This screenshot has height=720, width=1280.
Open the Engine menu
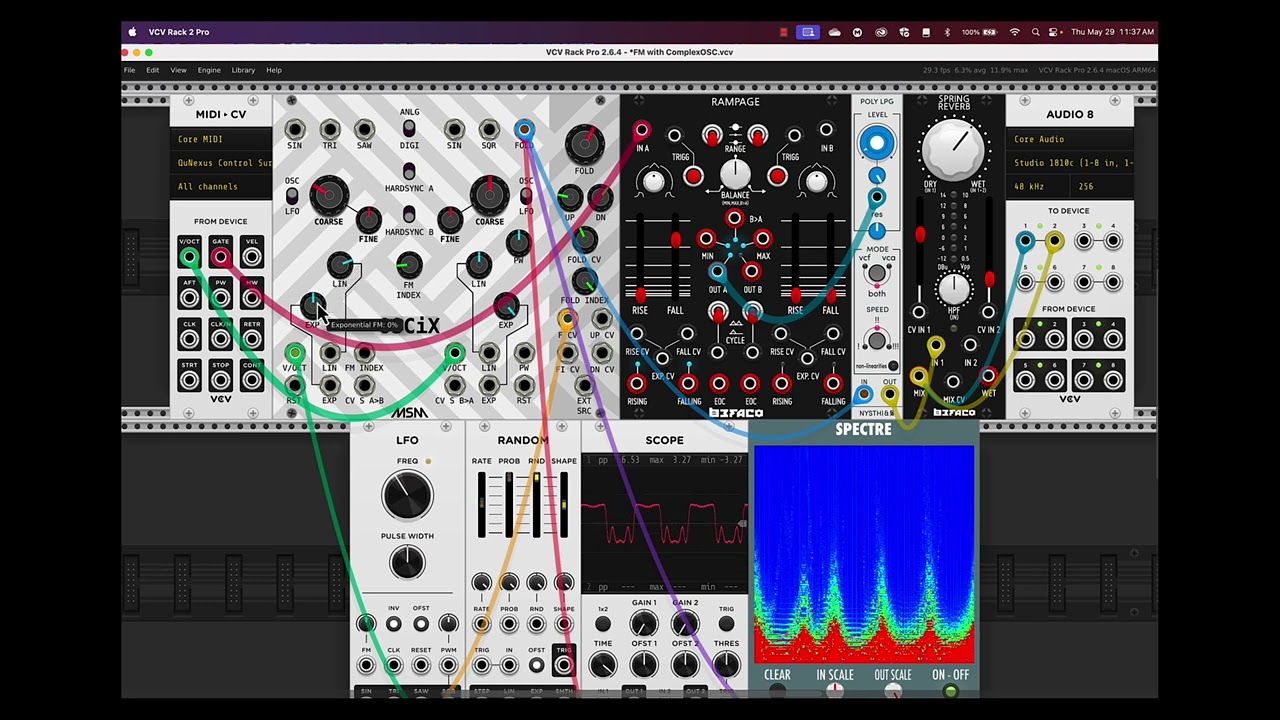pos(209,70)
